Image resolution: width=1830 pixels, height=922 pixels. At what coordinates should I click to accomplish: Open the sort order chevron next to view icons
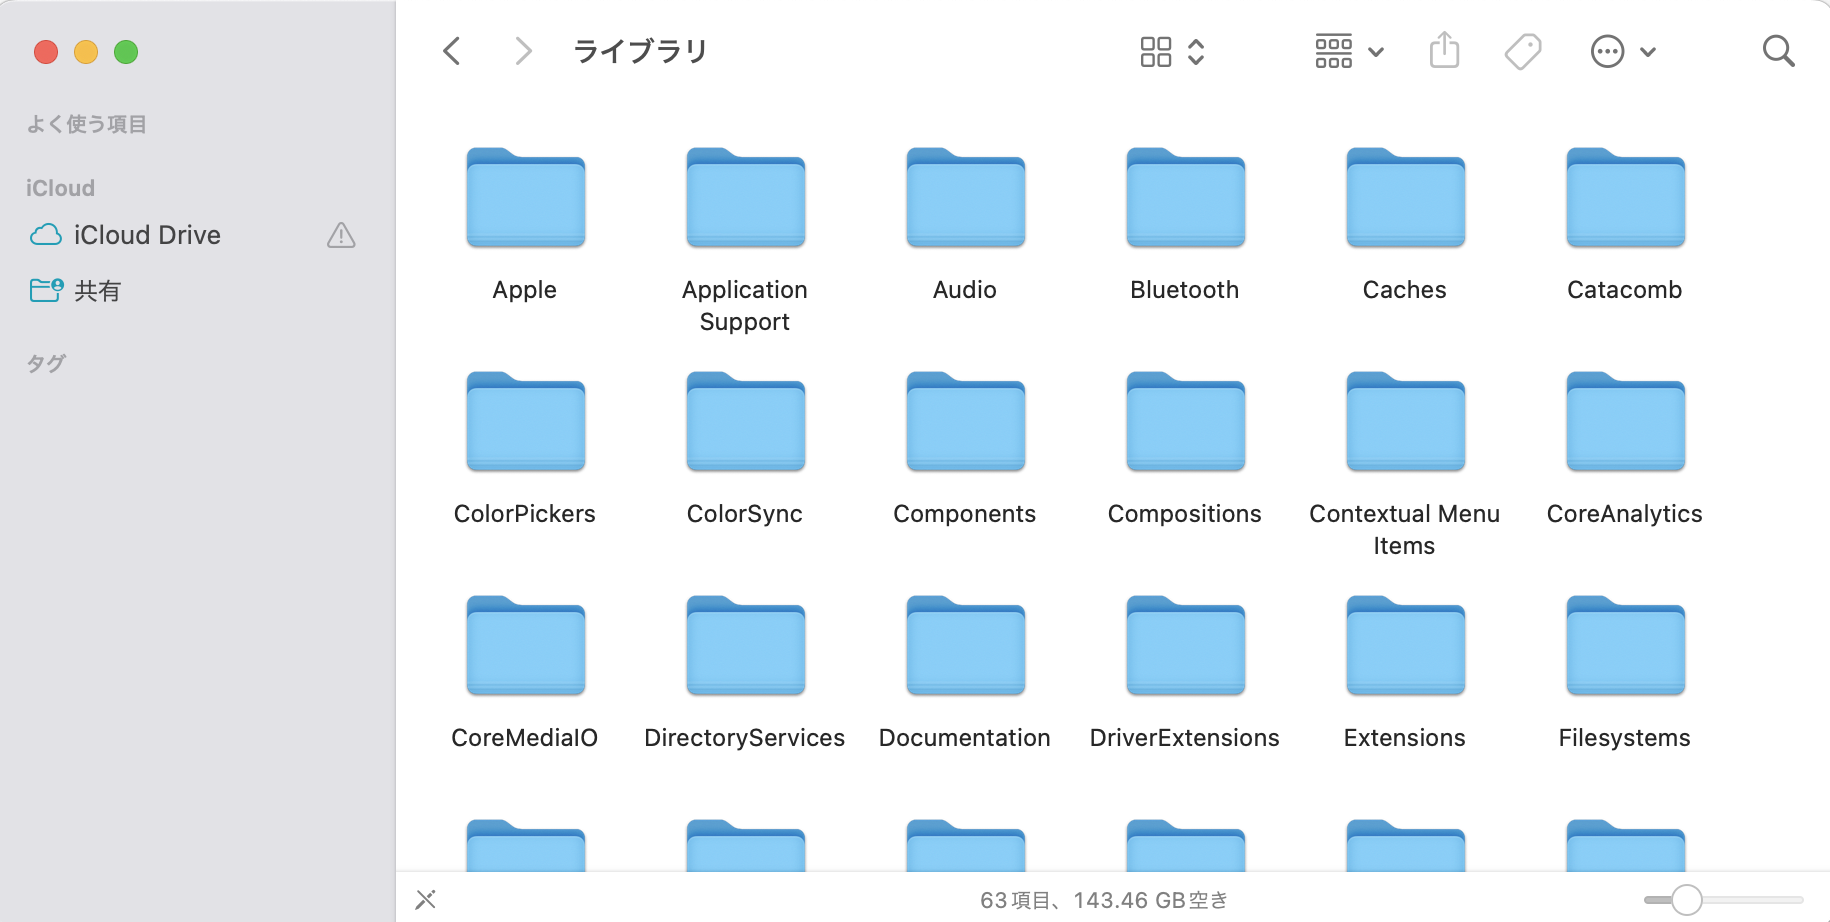click(1196, 51)
